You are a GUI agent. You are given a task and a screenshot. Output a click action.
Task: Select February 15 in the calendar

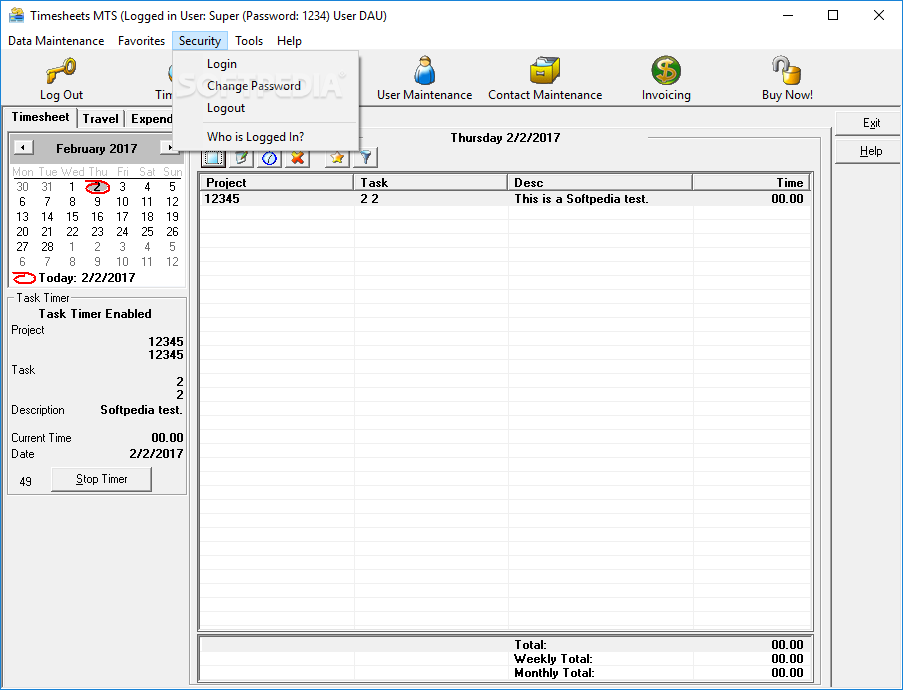click(x=72, y=217)
